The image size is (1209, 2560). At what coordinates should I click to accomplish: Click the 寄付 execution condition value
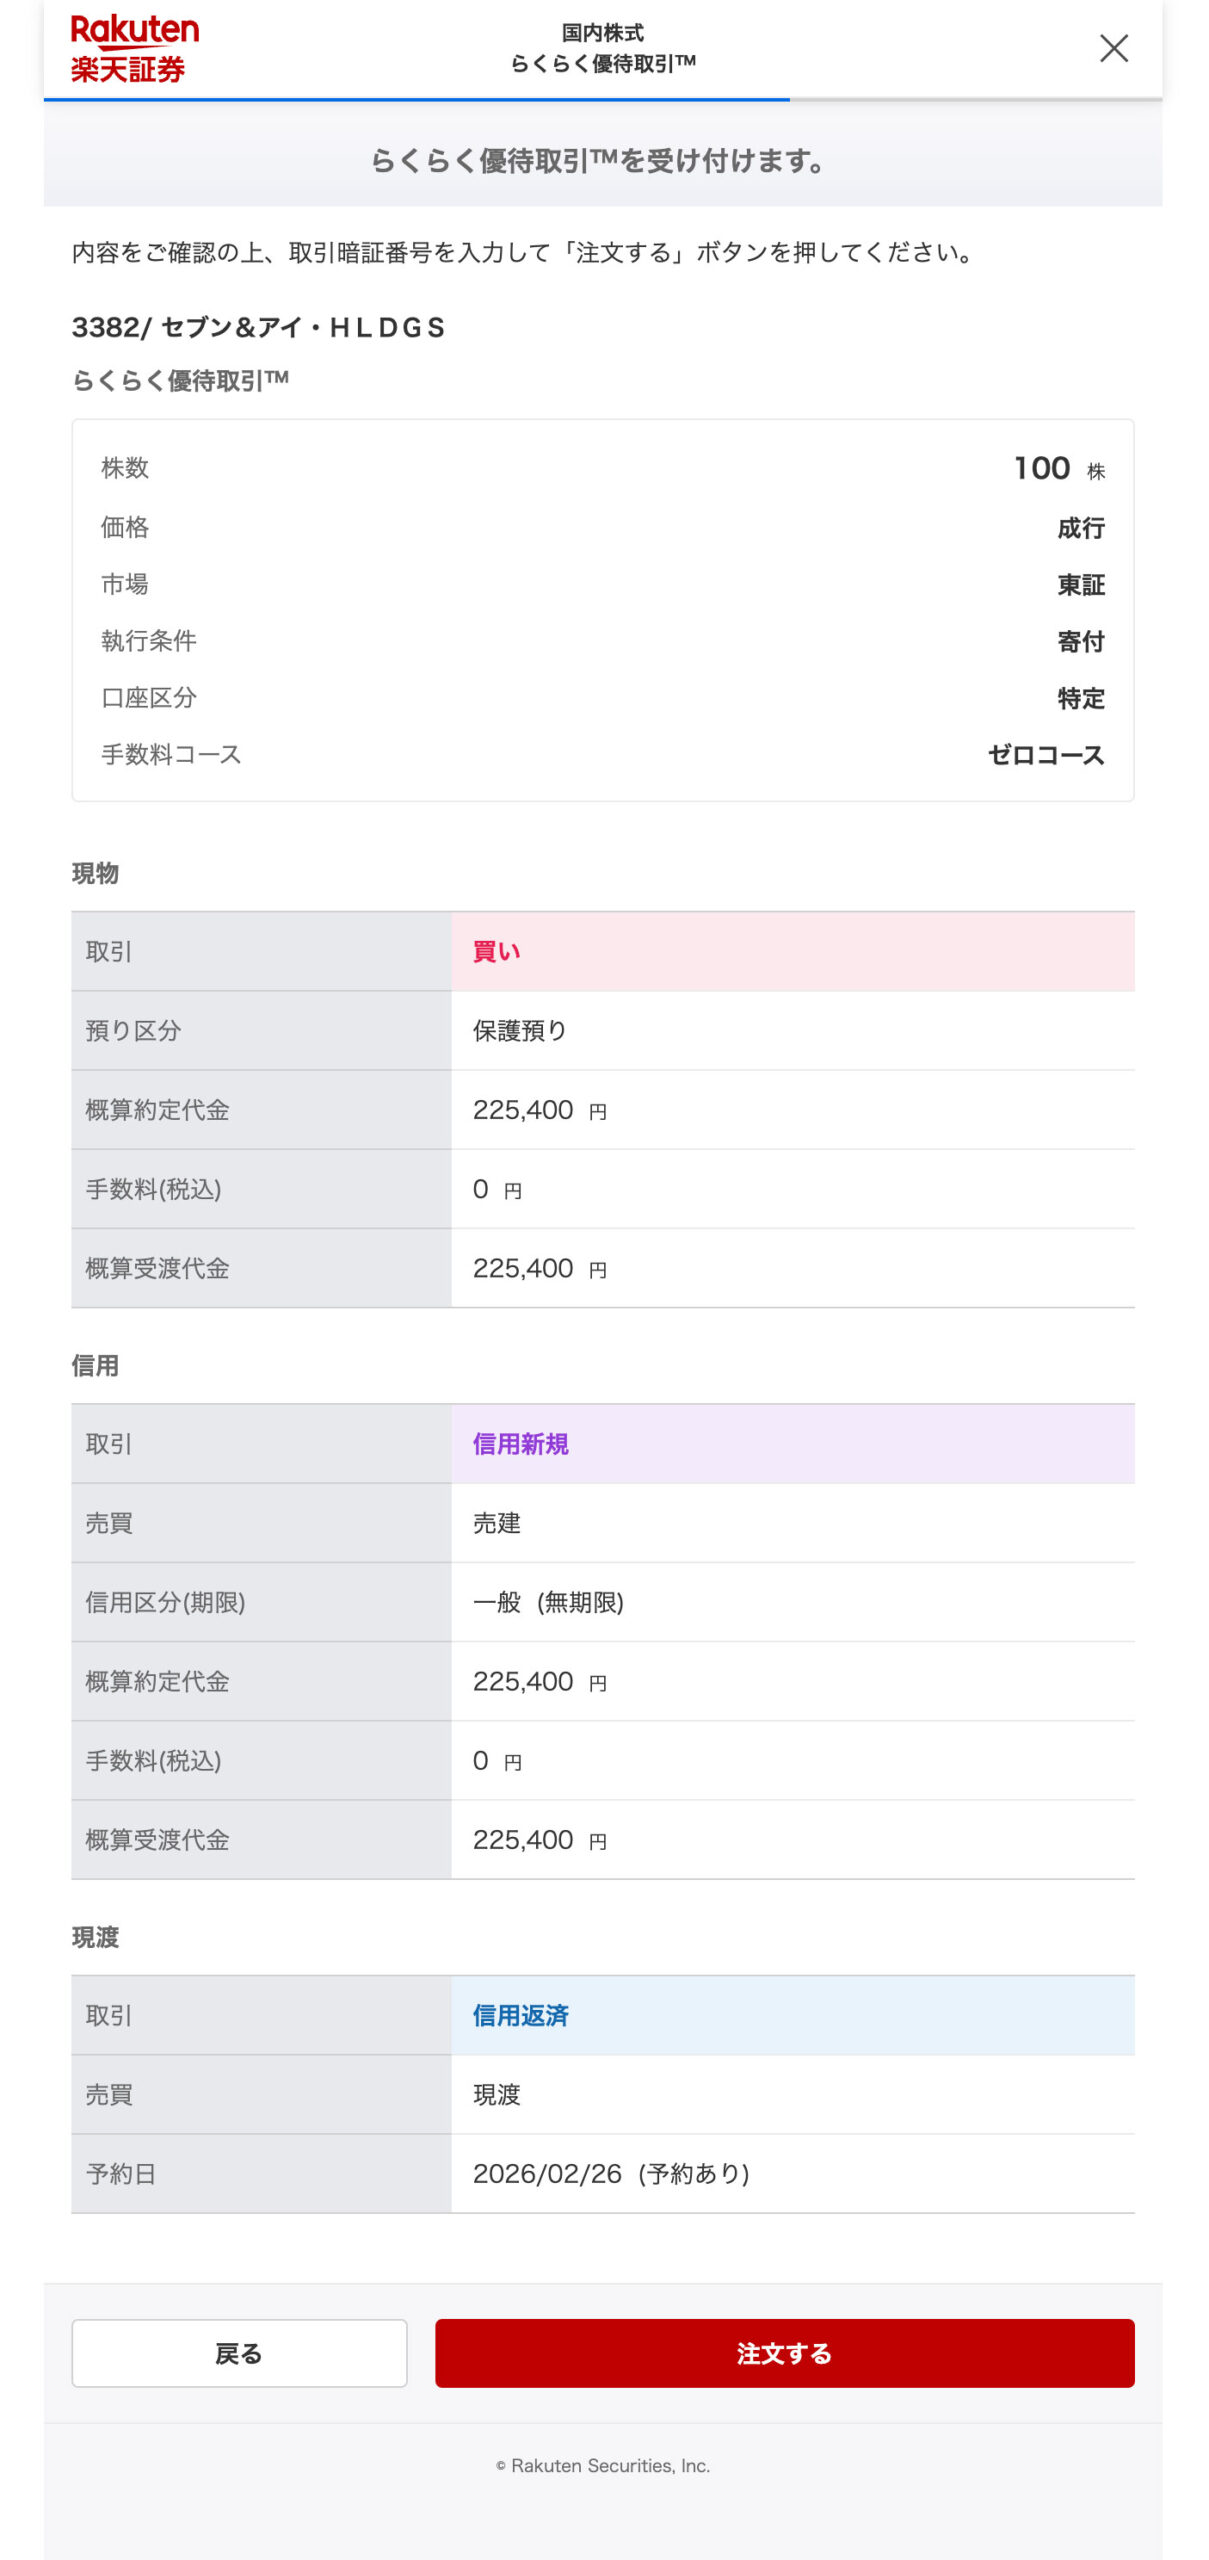pyautogui.click(x=1080, y=641)
